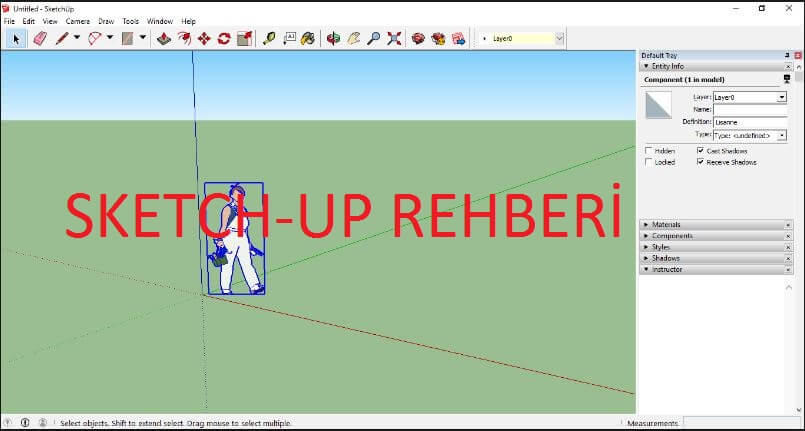Expand the Shadows panel
The height and width of the screenshot is (431, 805).
pyautogui.click(x=646, y=258)
